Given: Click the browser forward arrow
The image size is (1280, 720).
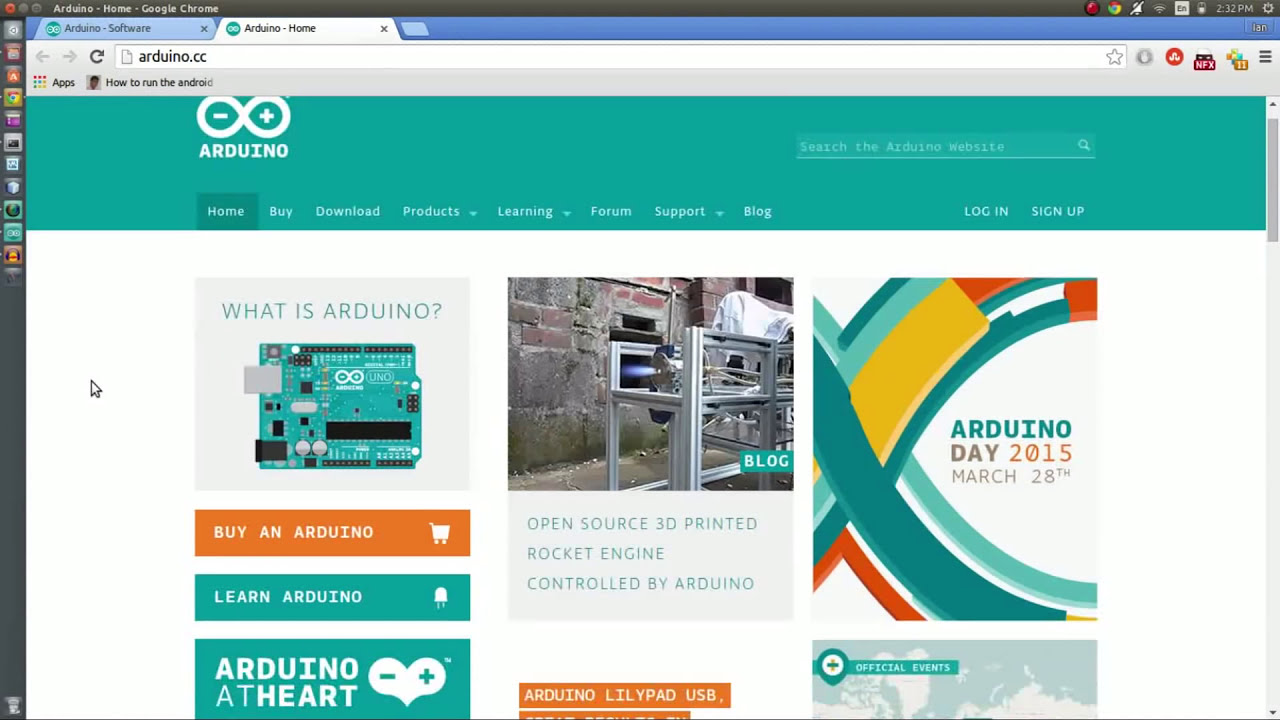Looking at the screenshot, I should 69,57.
